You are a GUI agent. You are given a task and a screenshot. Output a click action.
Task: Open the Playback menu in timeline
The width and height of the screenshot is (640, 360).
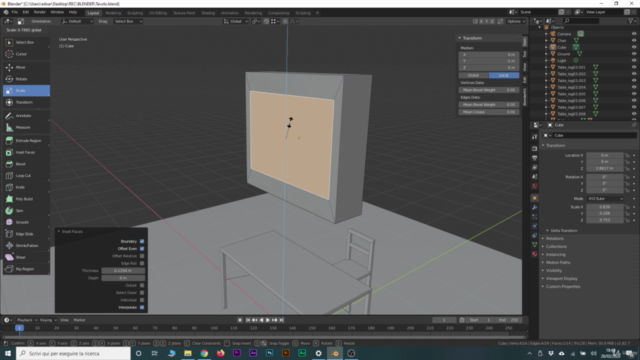(x=27, y=320)
